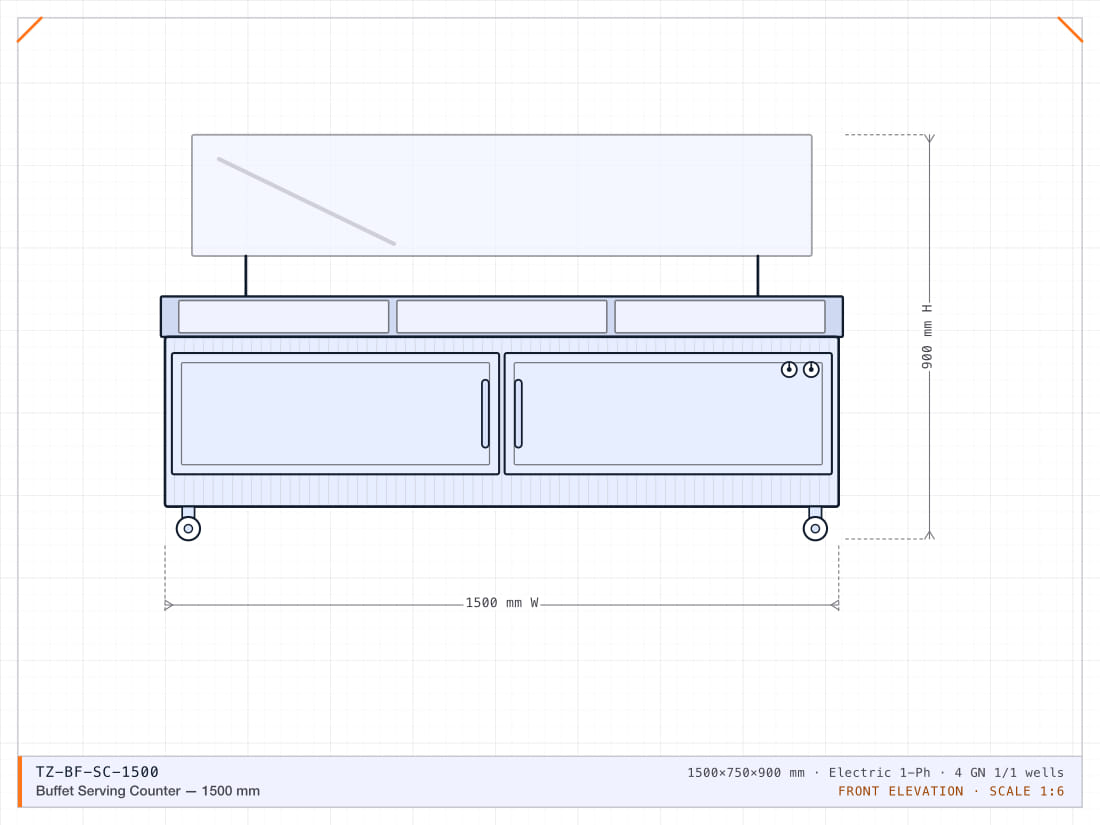Click the right sneeze guard support post
The width and height of the screenshot is (1100, 825).
[x=758, y=276]
